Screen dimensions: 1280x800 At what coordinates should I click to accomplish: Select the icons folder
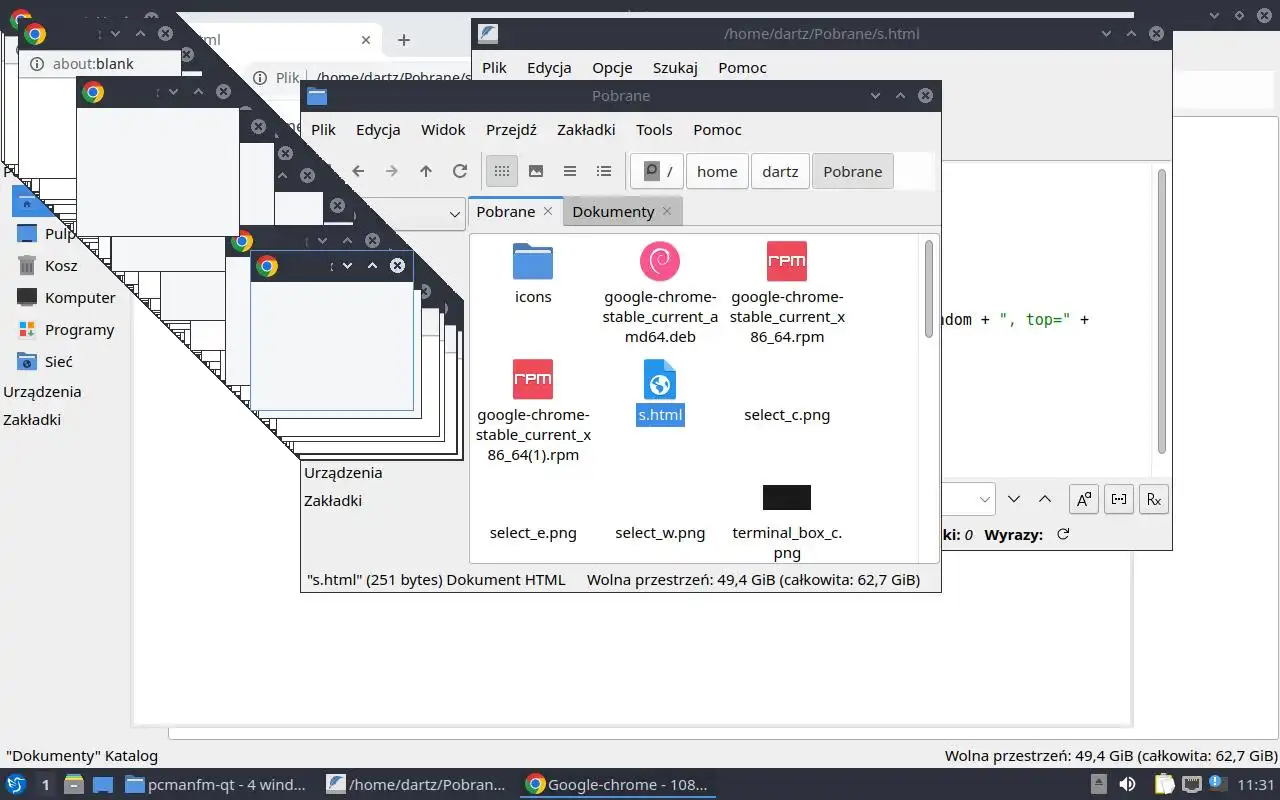click(x=533, y=272)
